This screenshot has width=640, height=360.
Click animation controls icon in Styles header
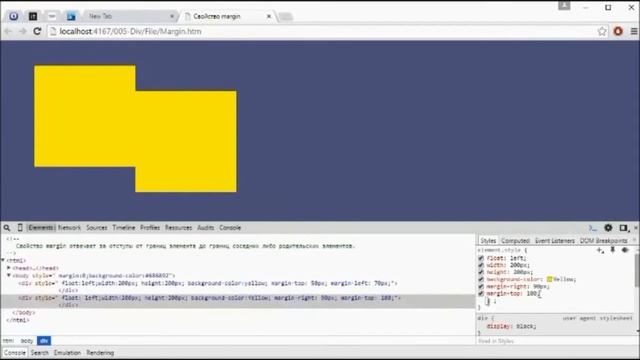coord(625,250)
